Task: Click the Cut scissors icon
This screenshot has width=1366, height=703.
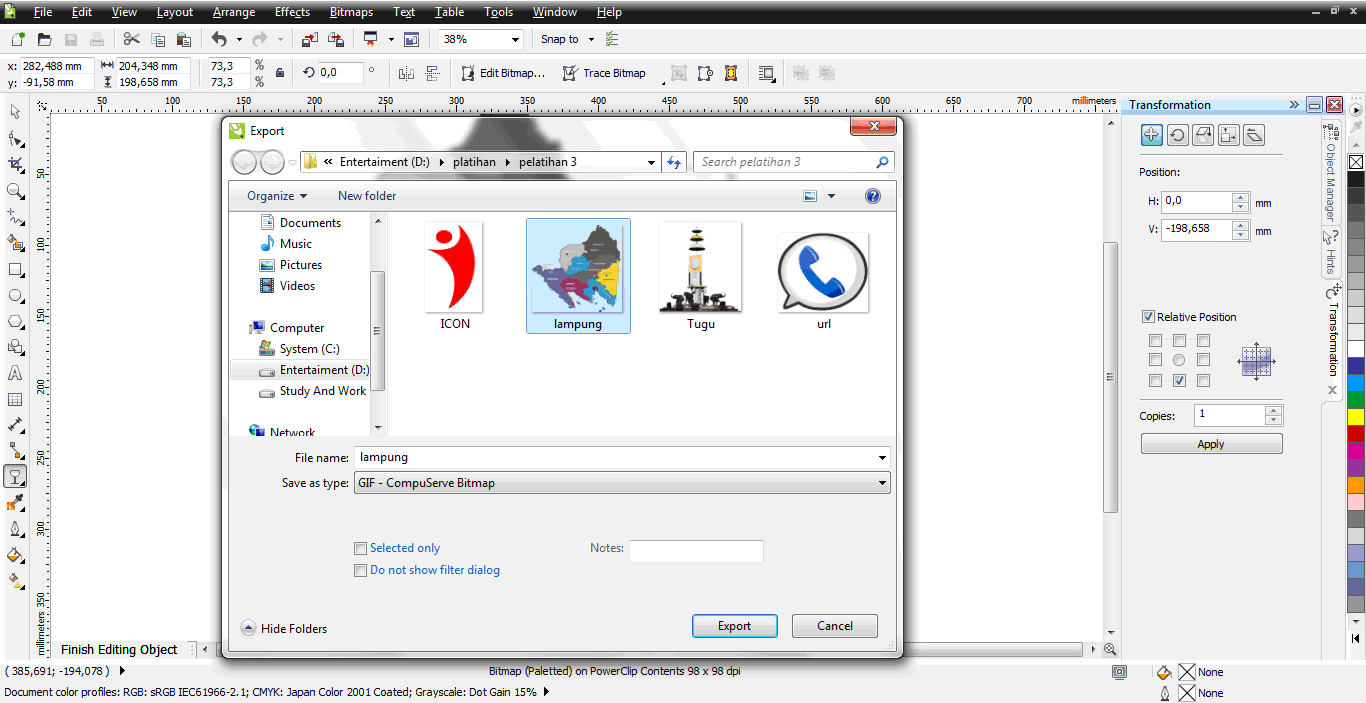Action: [131, 39]
